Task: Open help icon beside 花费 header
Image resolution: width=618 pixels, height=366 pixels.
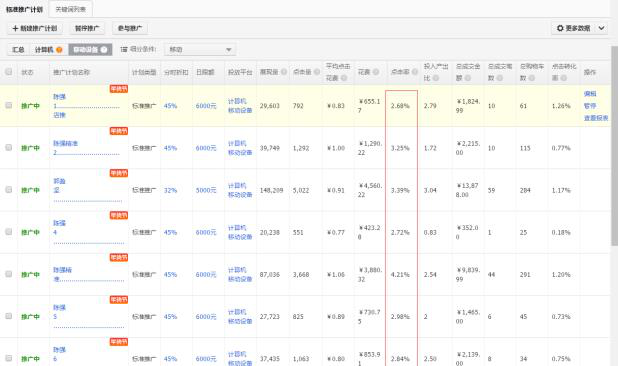Action: [x=376, y=72]
